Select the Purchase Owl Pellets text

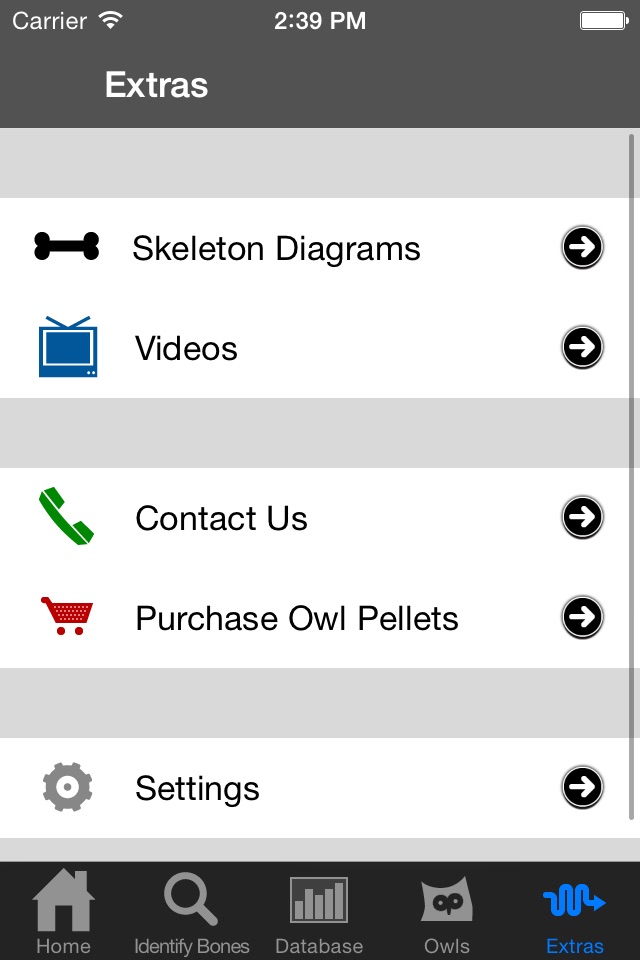click(x=297, y=618)
